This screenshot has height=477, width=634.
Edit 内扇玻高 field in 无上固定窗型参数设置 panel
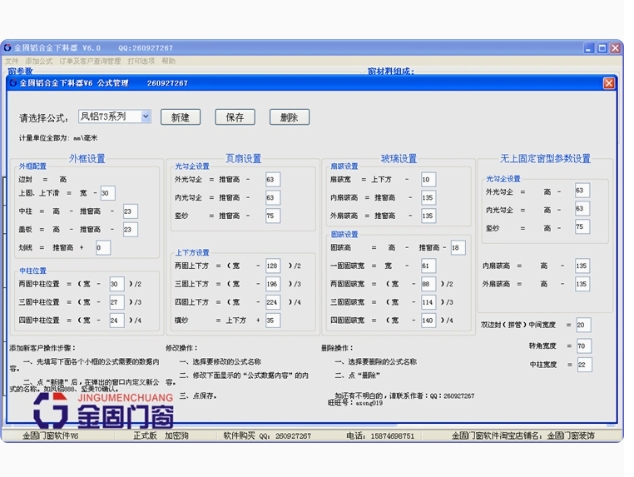(x=582, y=266)
